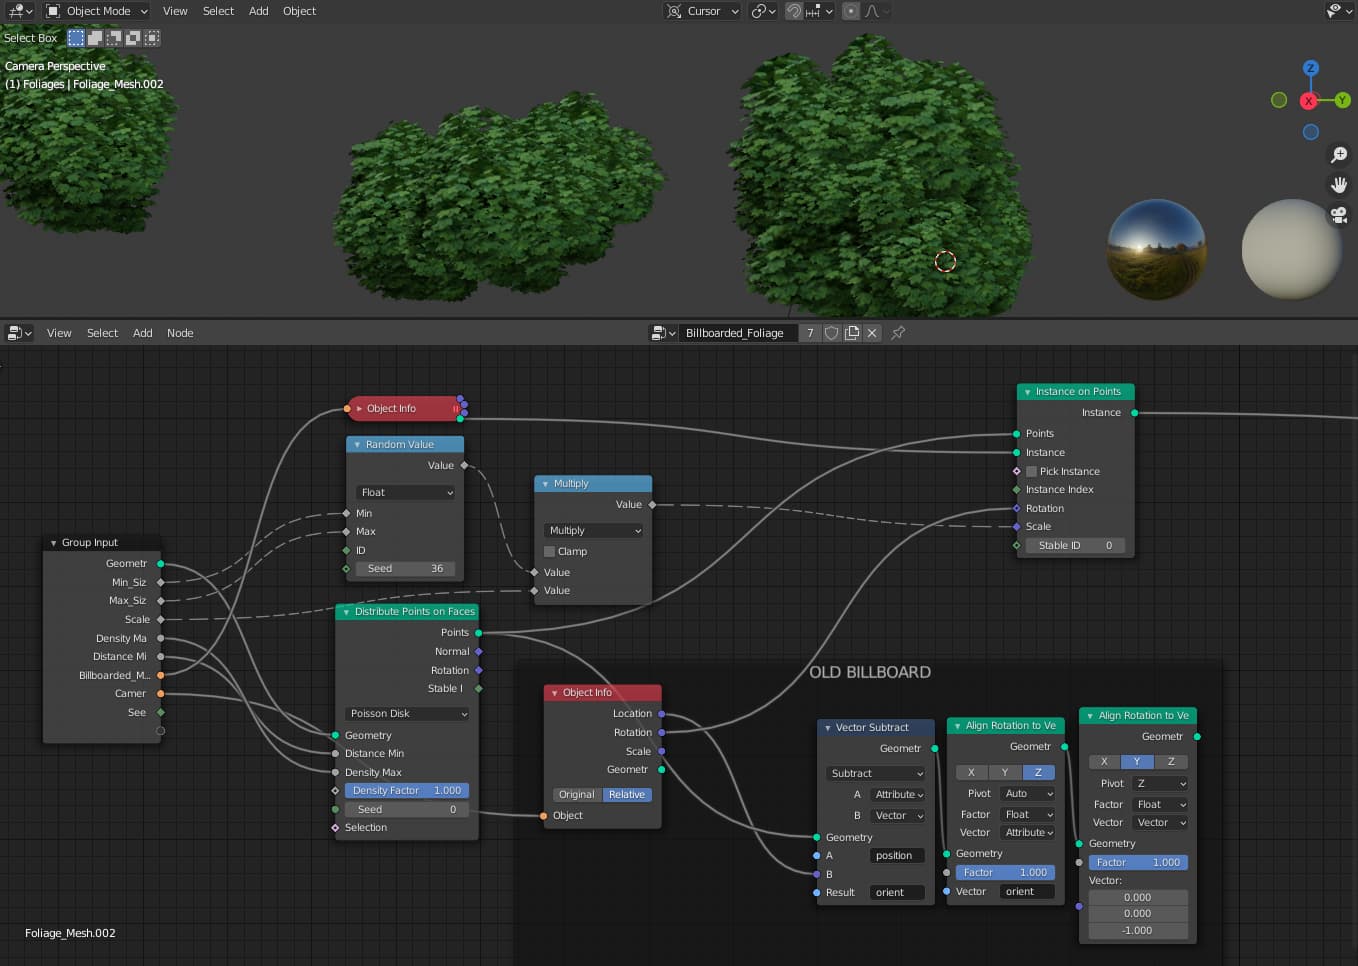
Task: Activate the pan hand icon in viewport sidebar
Action: click(1340, 184)
